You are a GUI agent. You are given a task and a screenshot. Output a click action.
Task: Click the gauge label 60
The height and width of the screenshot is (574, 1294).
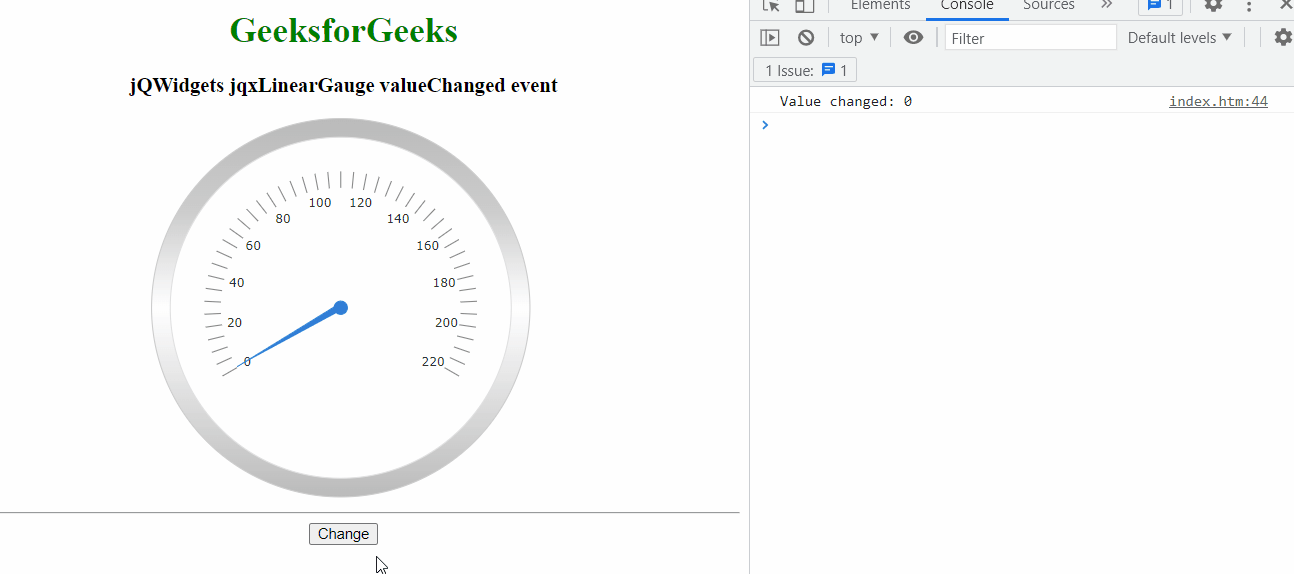point(253,246)
